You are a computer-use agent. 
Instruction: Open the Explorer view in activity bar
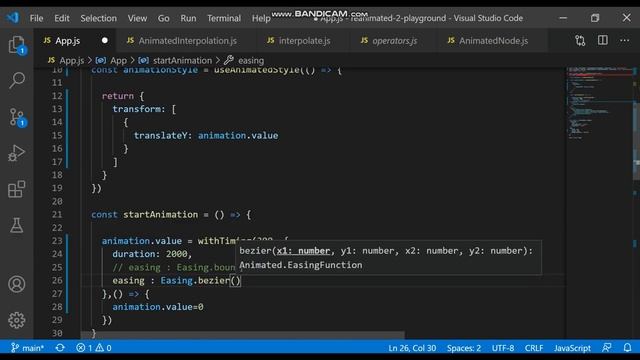point(17,45)
